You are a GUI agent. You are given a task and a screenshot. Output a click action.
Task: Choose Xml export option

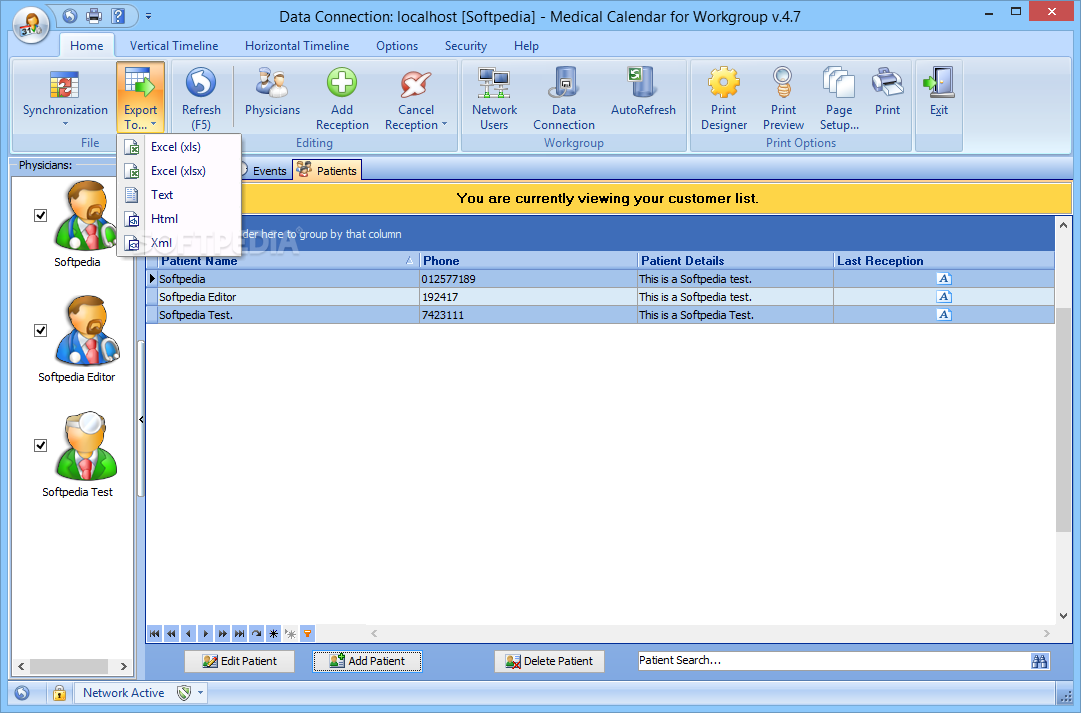click(x=179, y=243)
